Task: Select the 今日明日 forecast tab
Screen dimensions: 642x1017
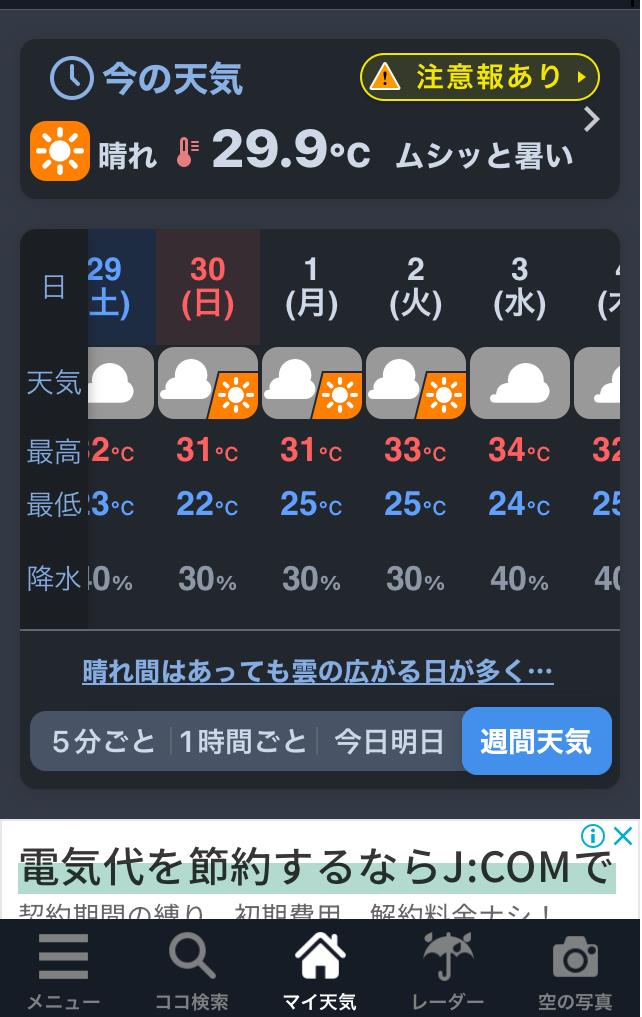Action: click(389, 741)
